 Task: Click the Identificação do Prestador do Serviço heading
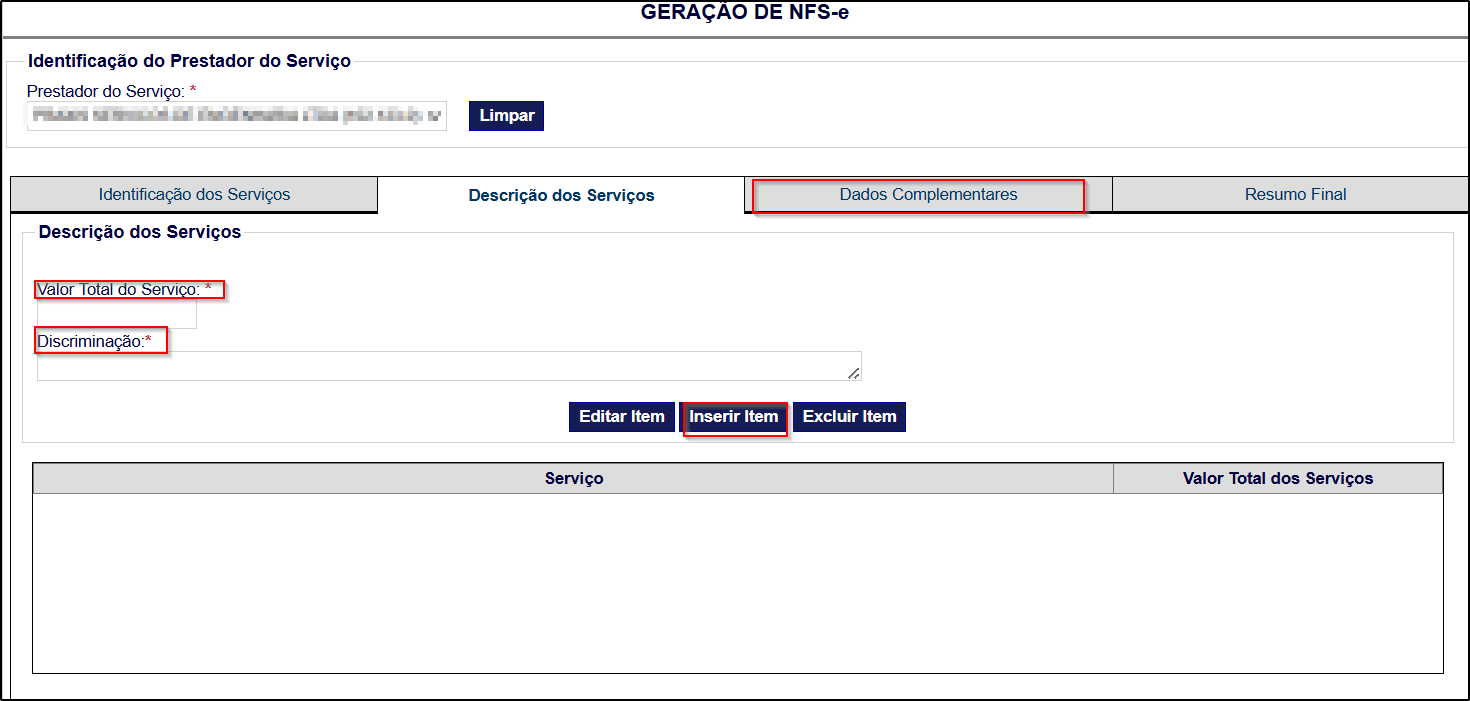189,61
